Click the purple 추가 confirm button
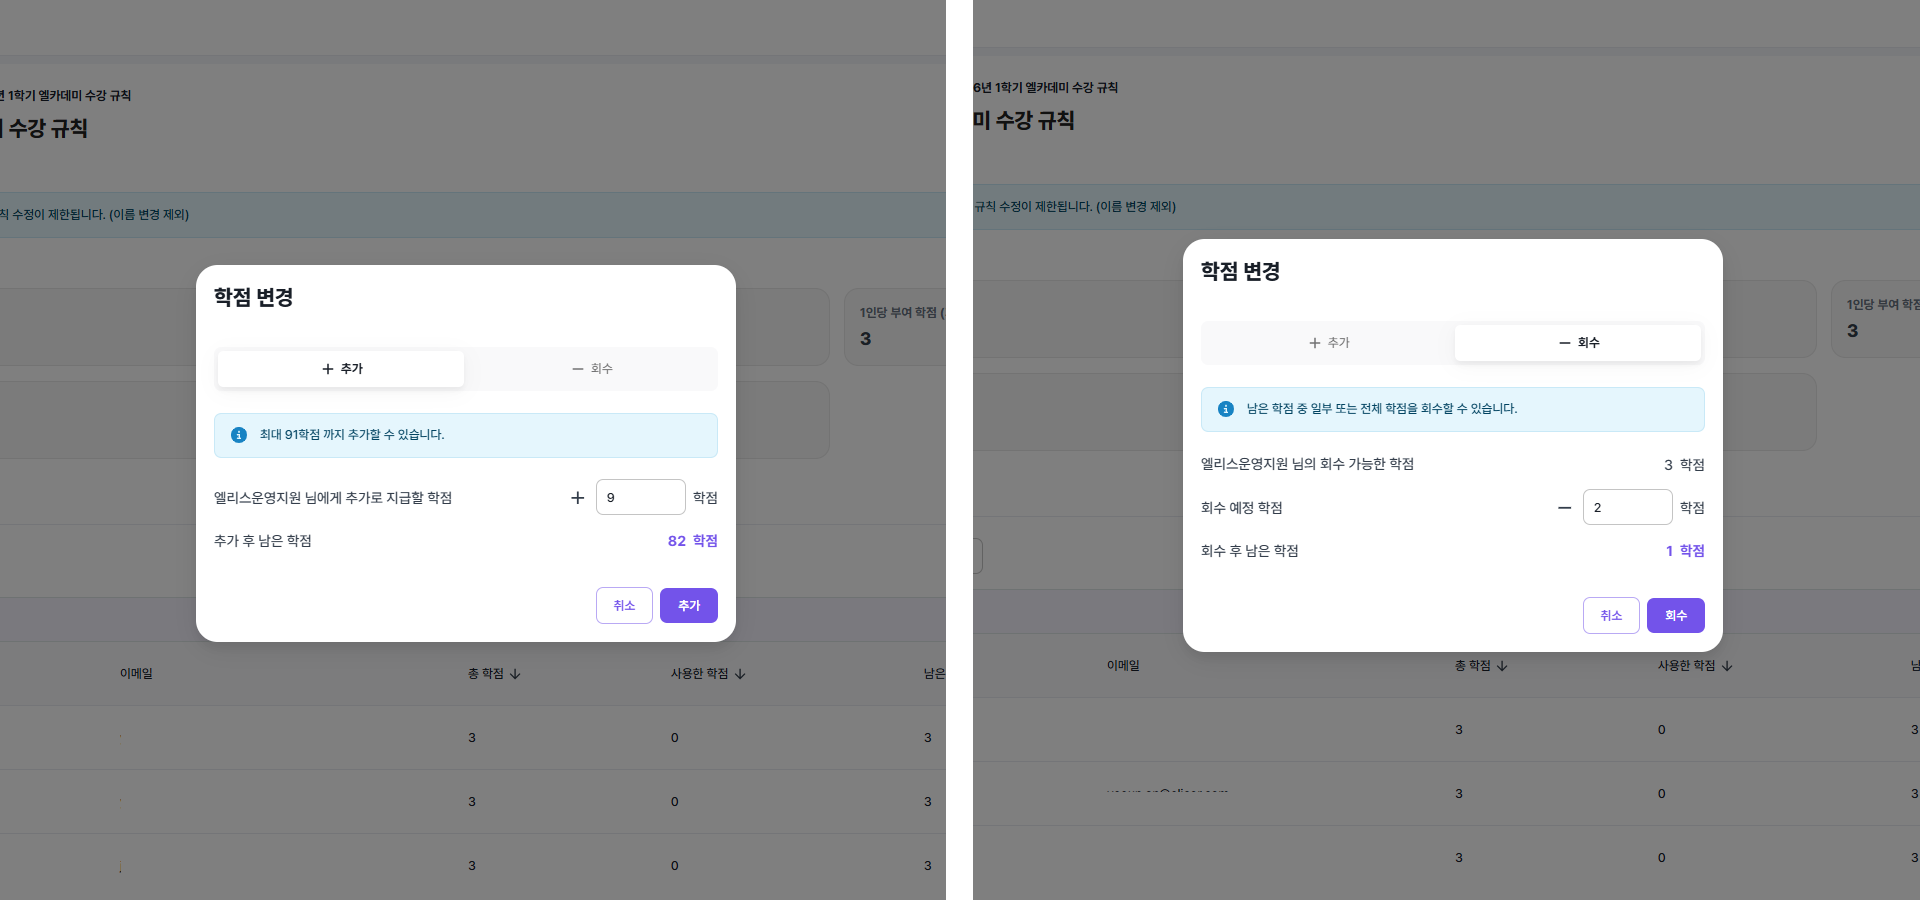Image resolution: width=1920 pixels, height=900 pixels. (x=688, y=605)
